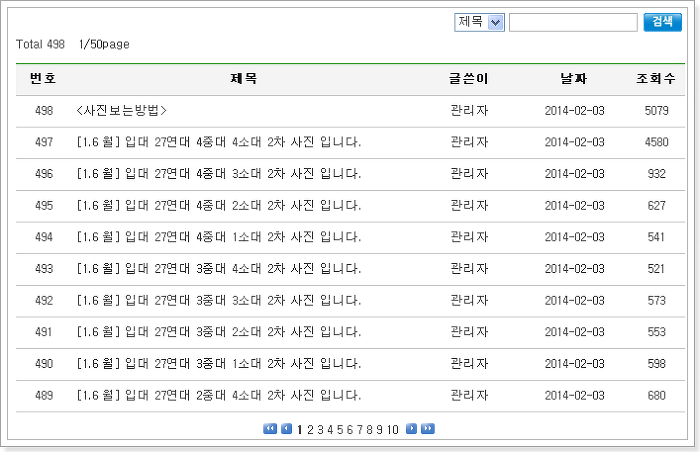Click the 날짜 column header
Viewport: 700px width, 452px height.
click(x=574, y=79)
